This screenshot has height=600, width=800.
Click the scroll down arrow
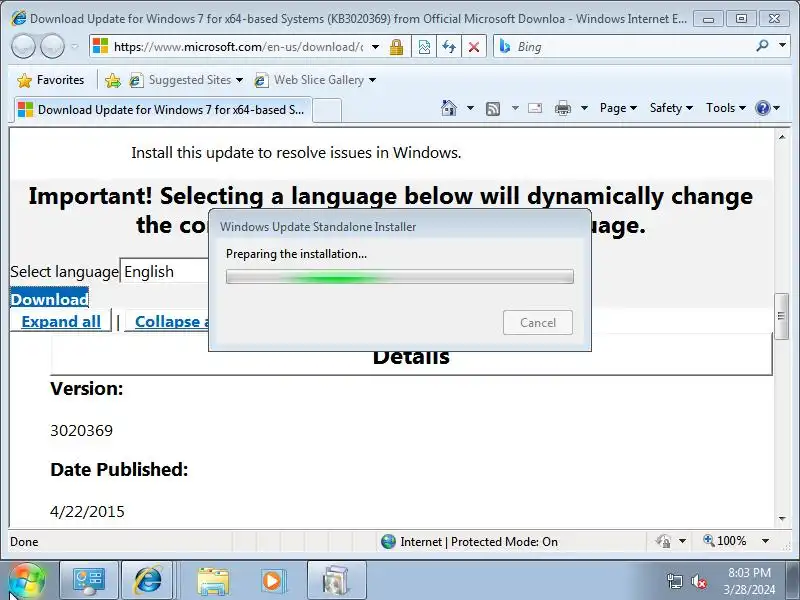[x=782, y=519]
